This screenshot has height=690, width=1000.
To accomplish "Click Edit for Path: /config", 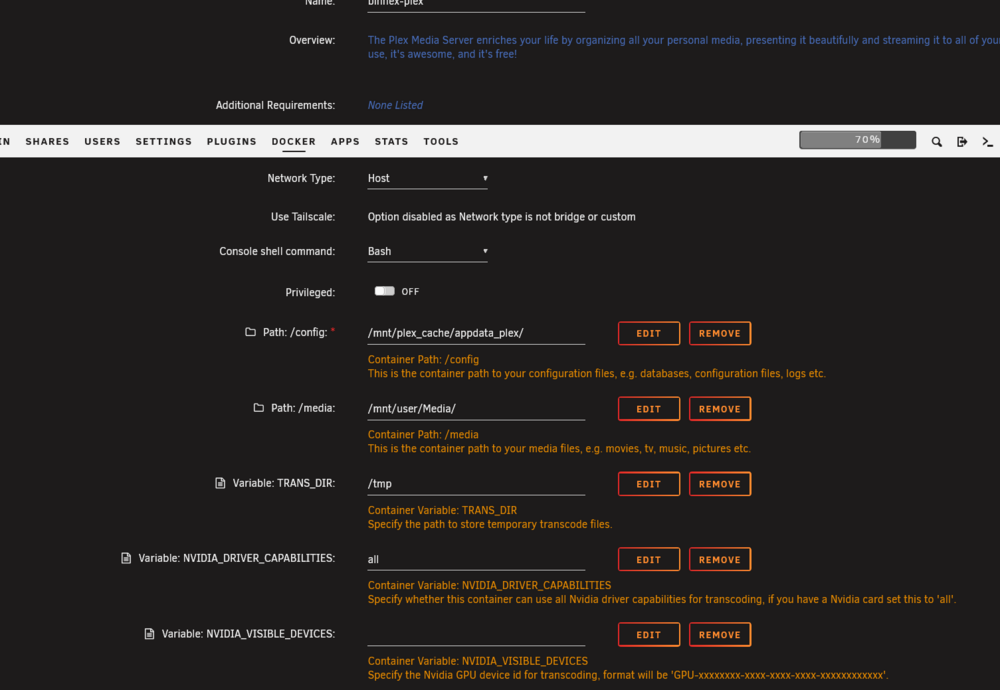I will [x=649, y=334].
